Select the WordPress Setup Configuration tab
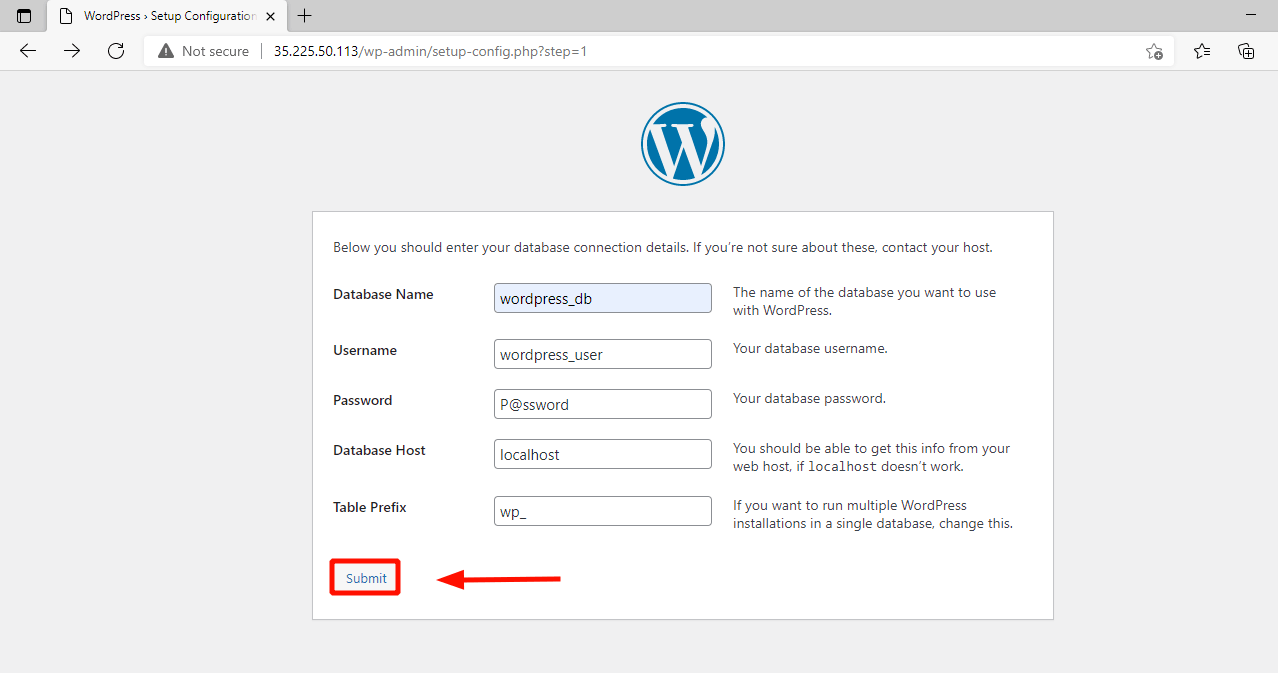This screenshot has width=1278, height=673. 165,16
